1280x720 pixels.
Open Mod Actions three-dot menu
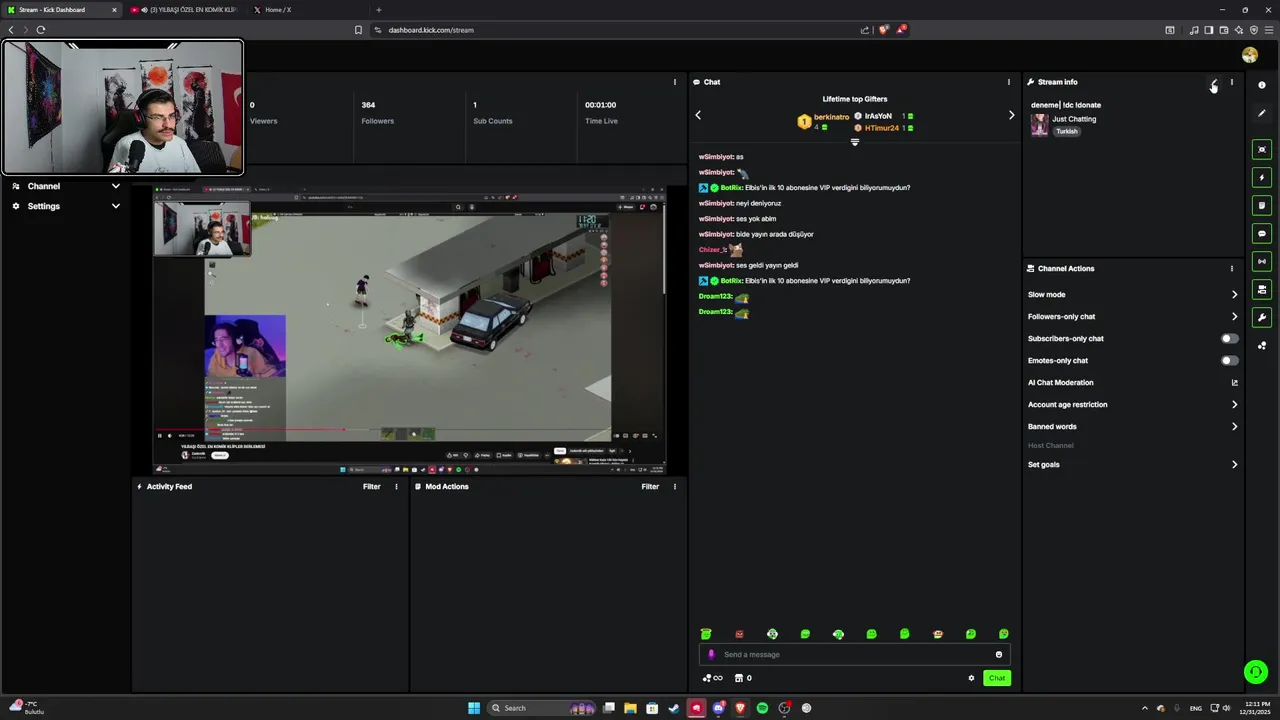click(x=675, y=486)
